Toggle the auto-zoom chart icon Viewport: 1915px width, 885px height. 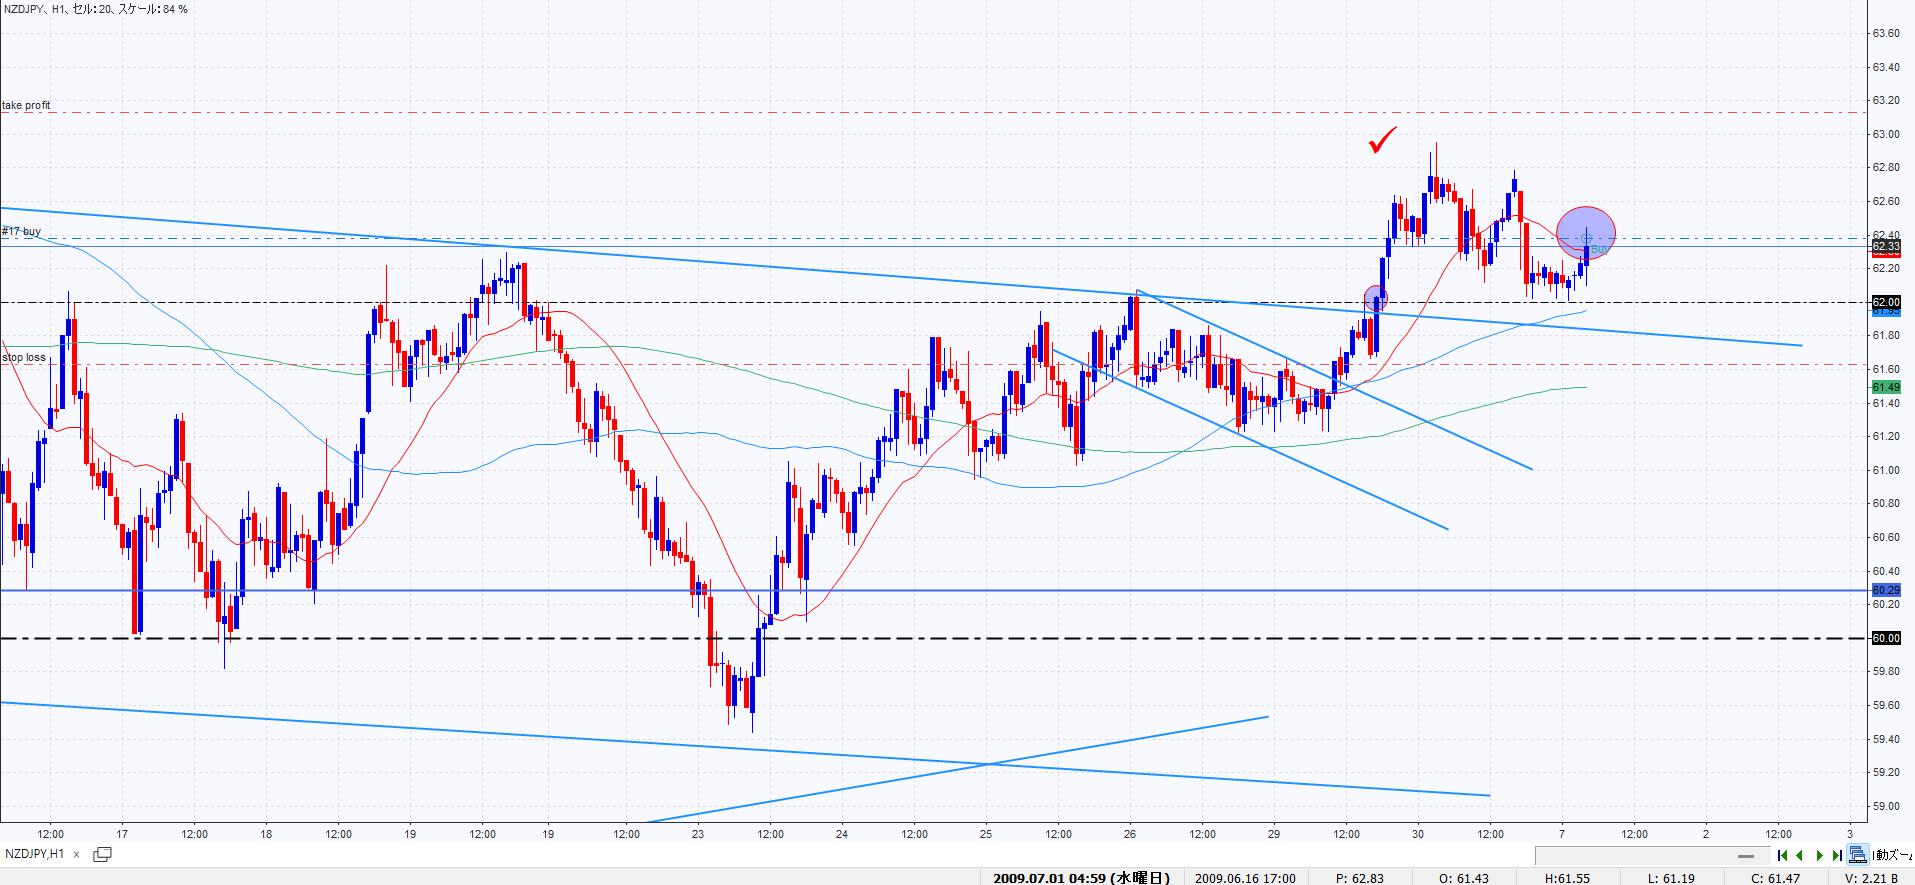coord(1858,855)
